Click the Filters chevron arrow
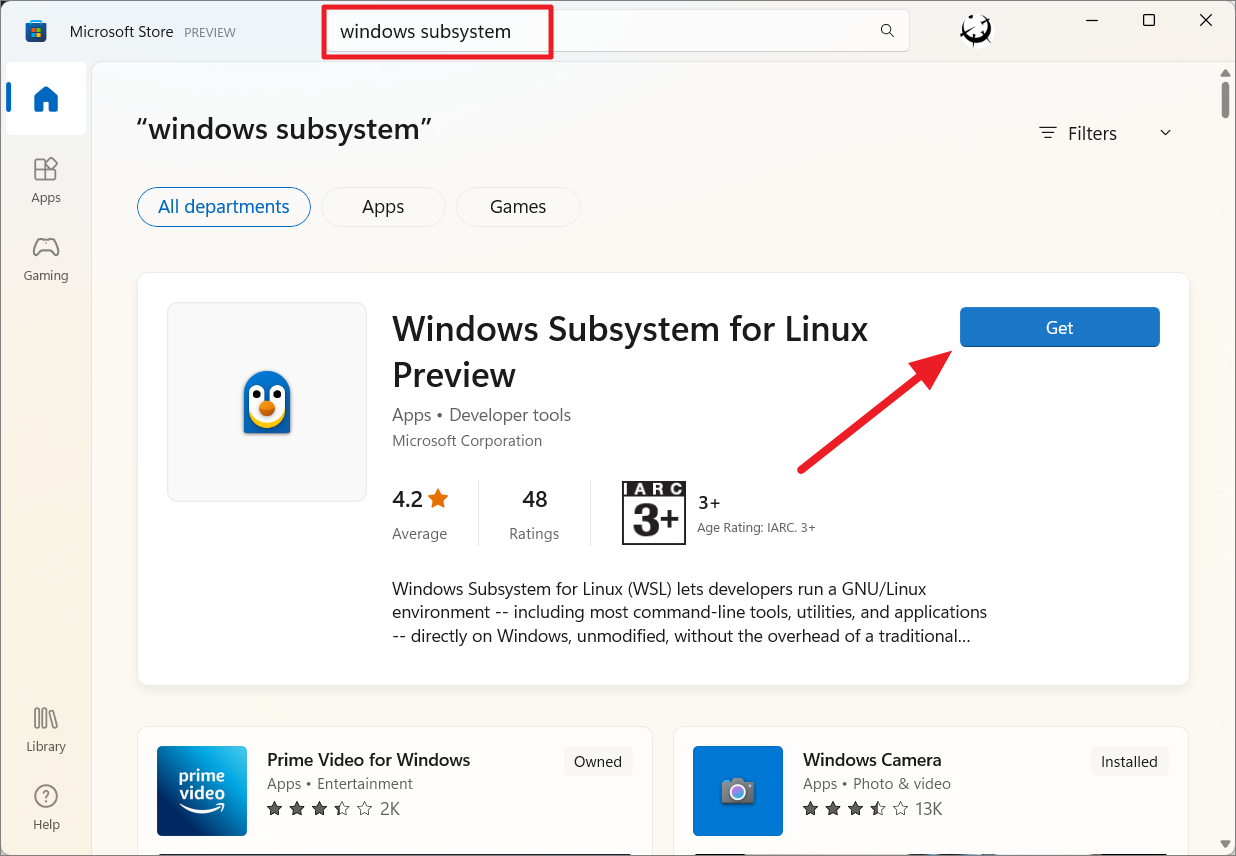Image resolution: width=1236 pixels, height=856 pixels. 1164,132
